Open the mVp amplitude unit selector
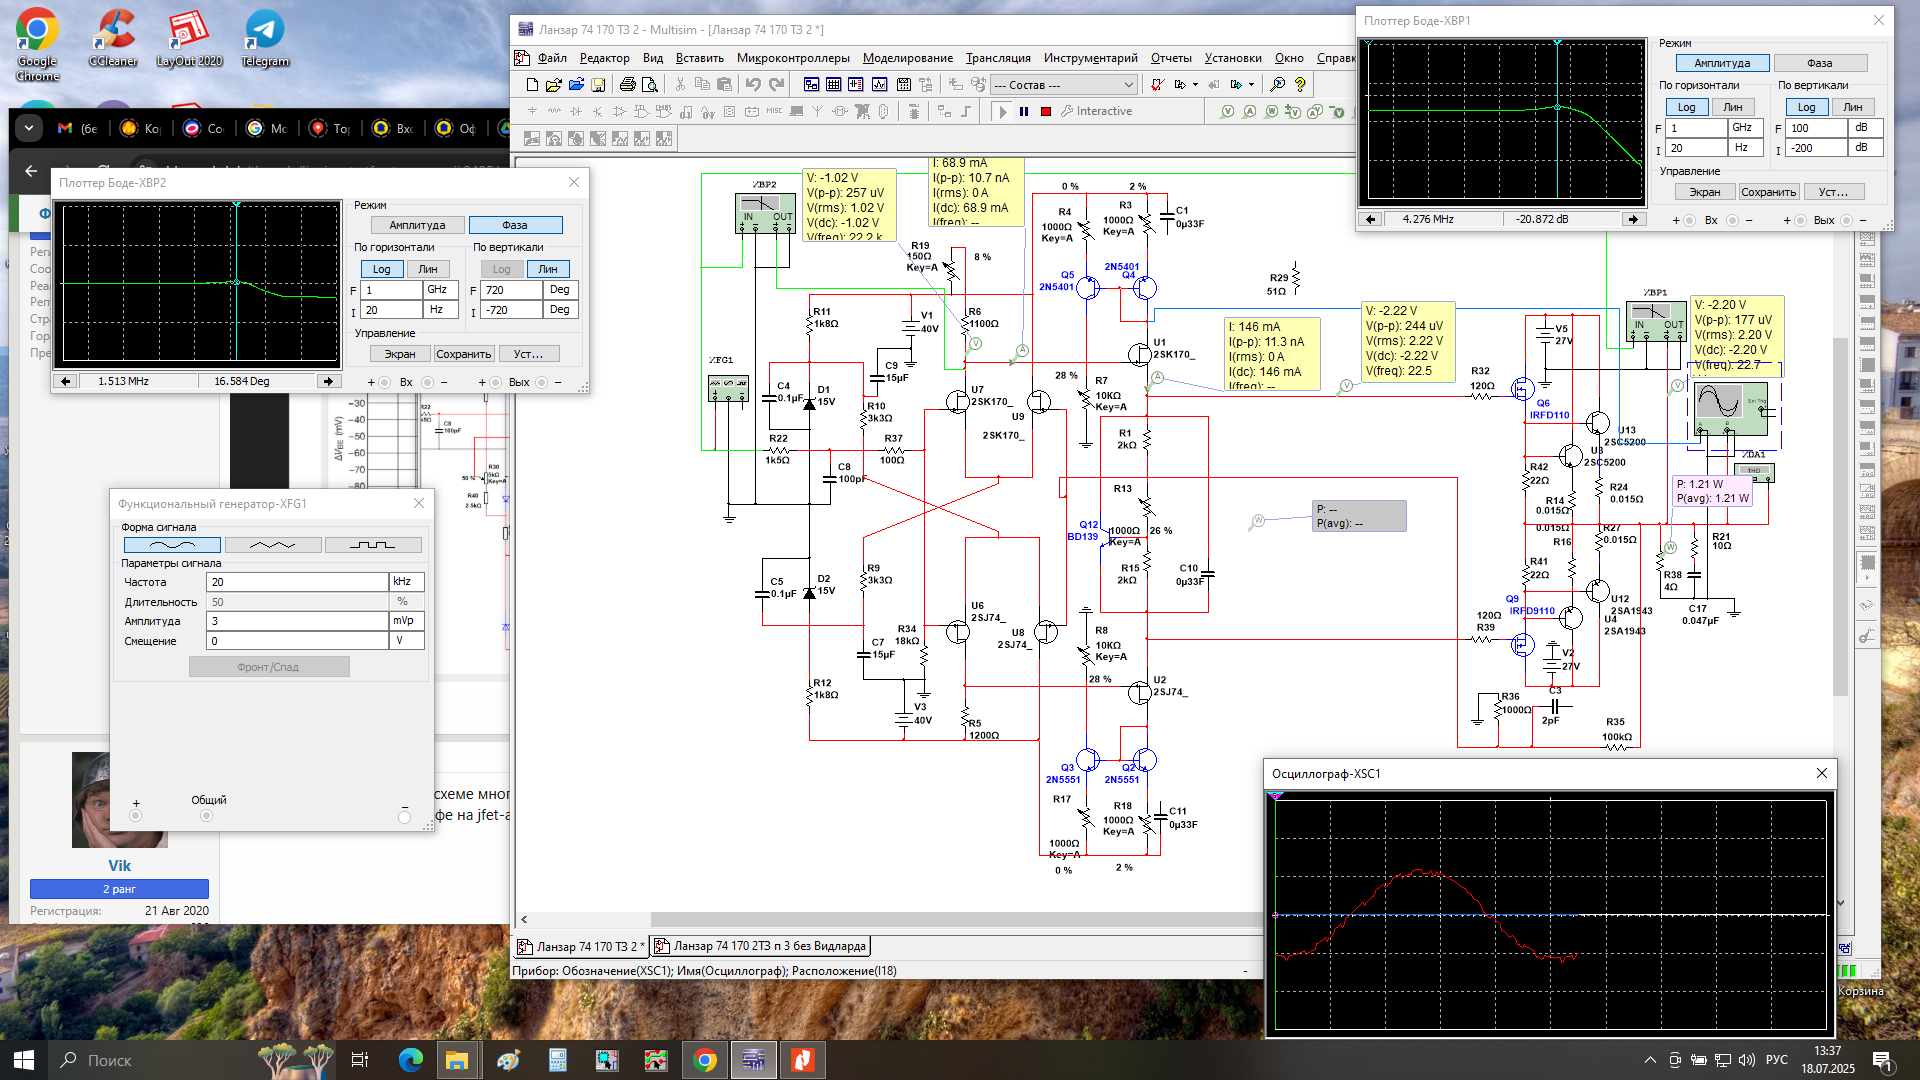The height and width of the screenshot is (1080, 1920). point(407,621)
